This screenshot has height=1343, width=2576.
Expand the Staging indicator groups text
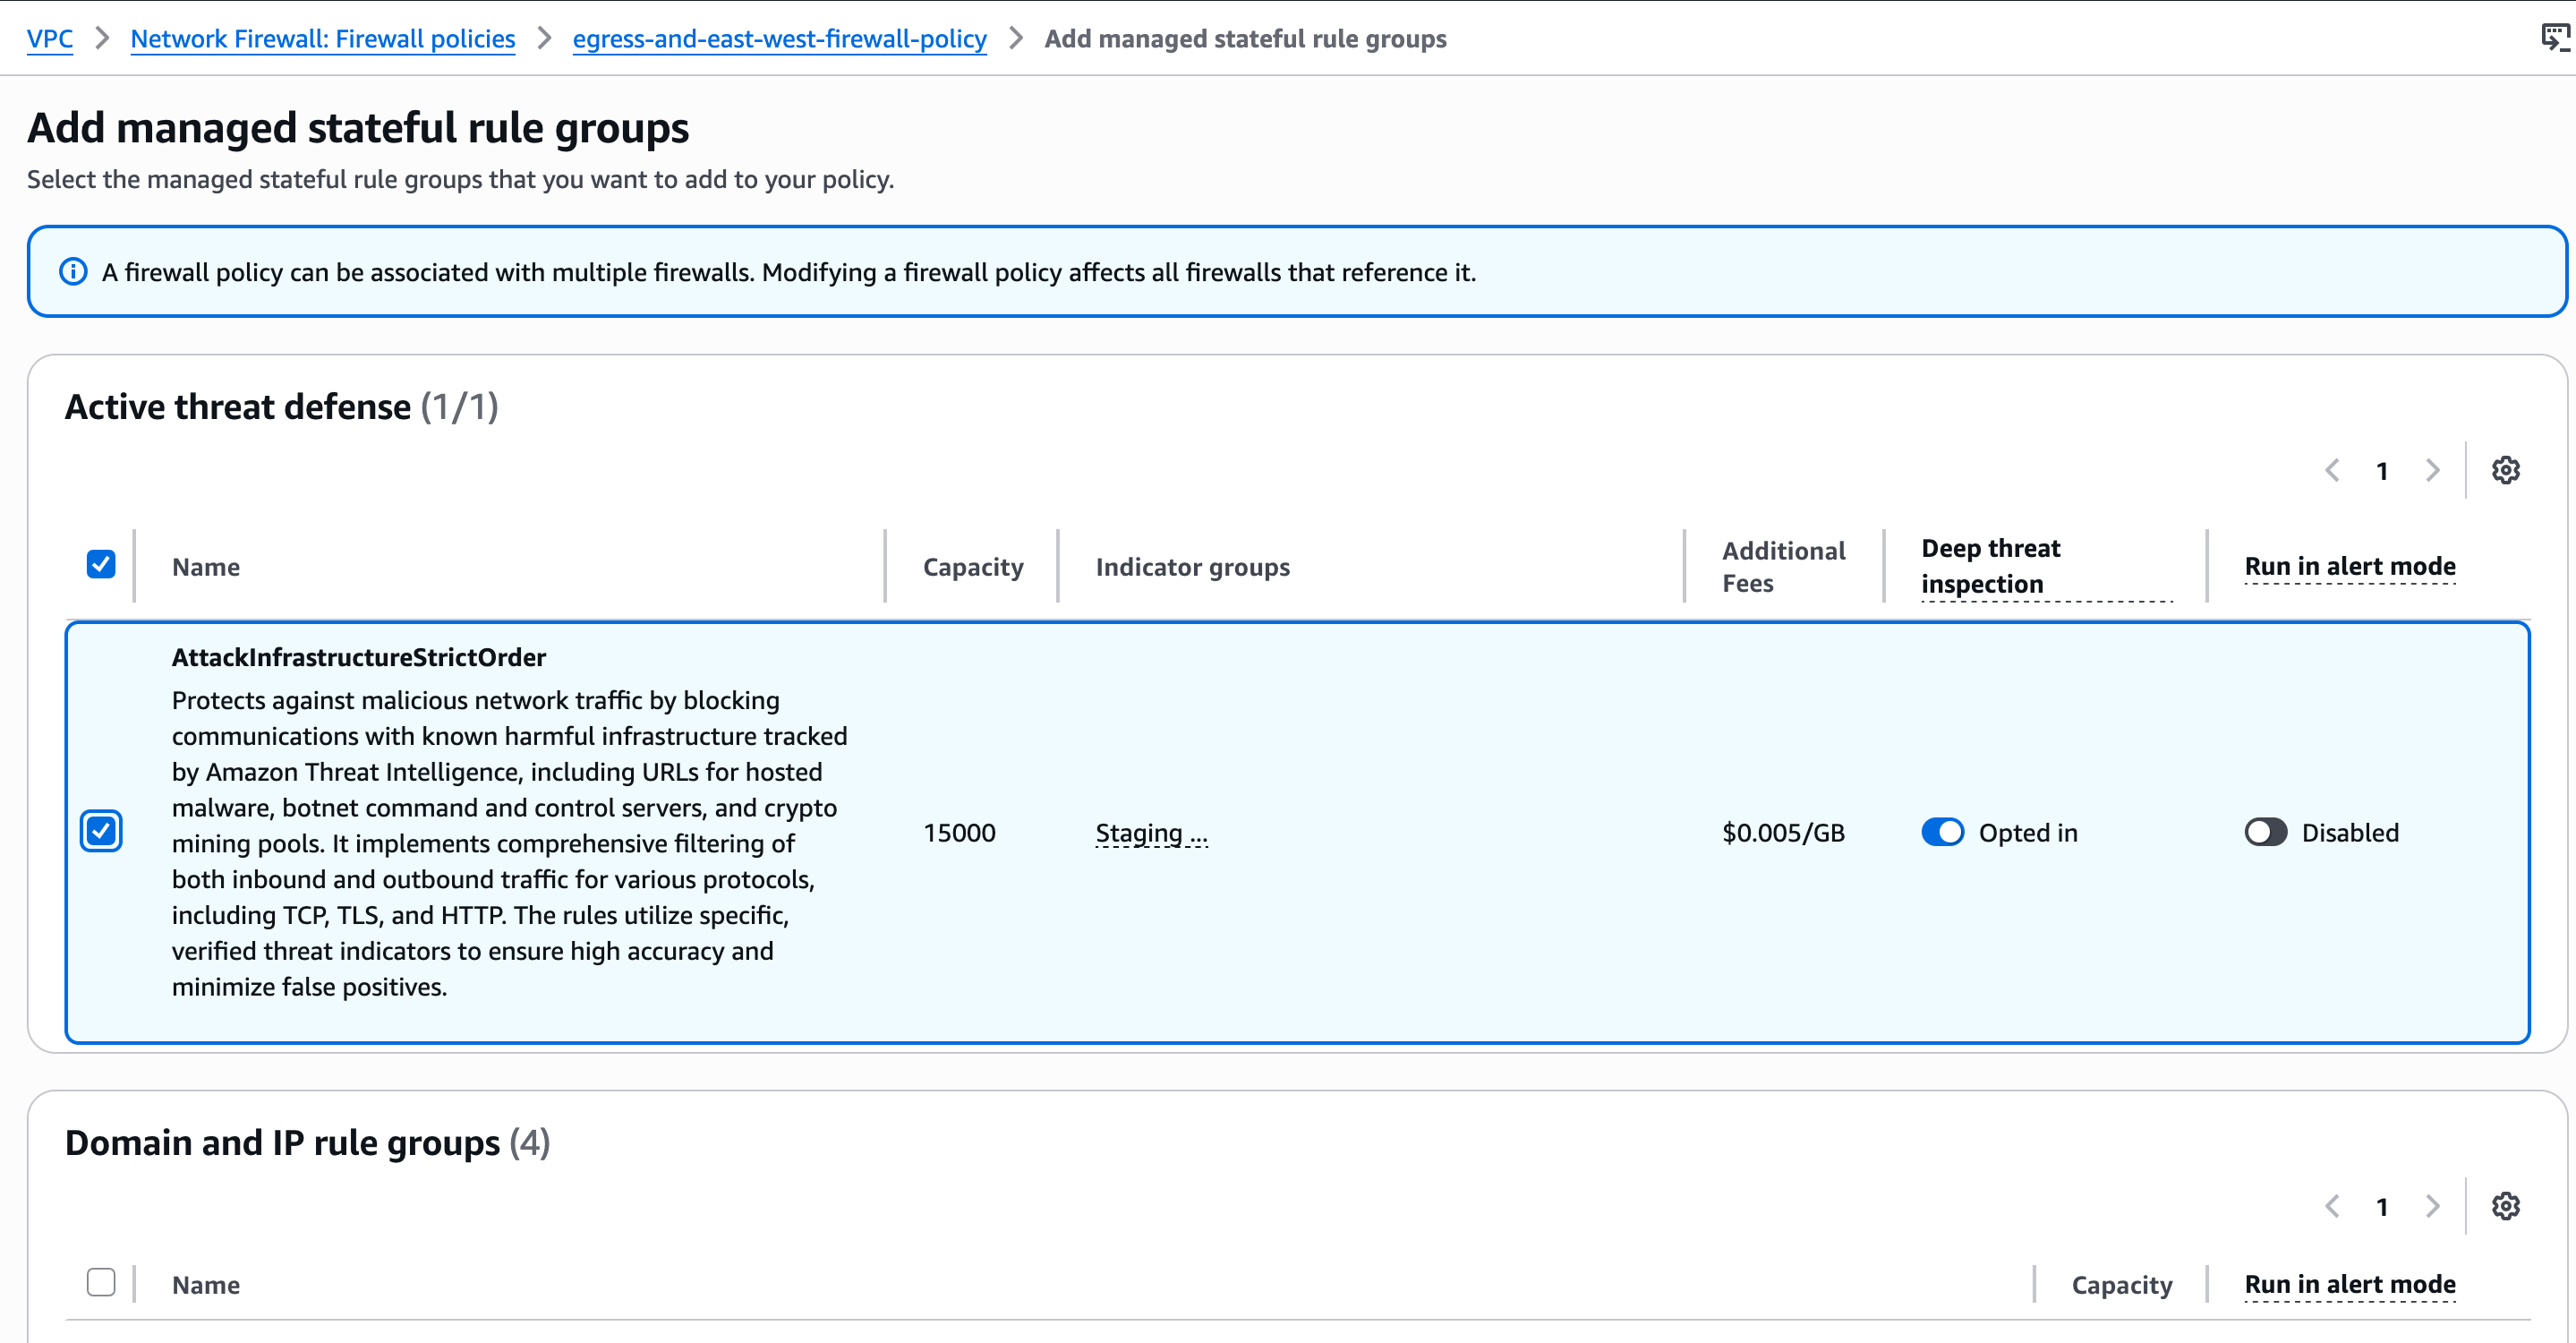coord(1151,833)
